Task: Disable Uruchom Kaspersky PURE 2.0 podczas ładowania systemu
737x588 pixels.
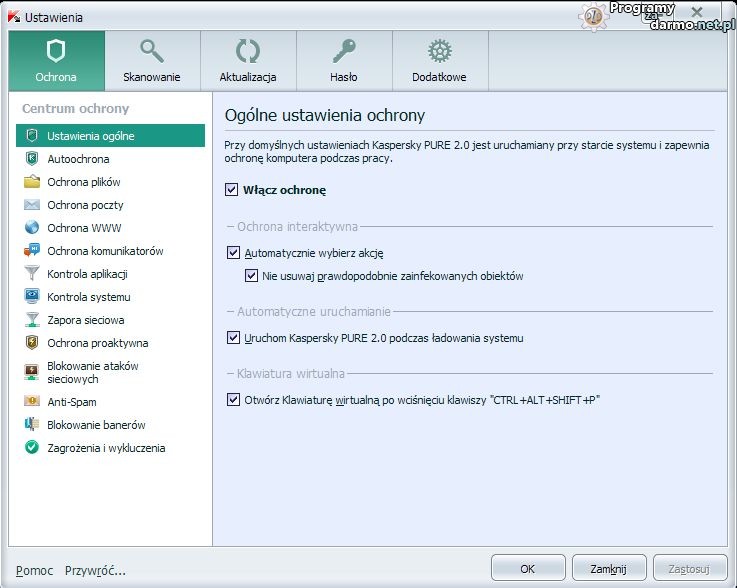Action: (x=233, y=337)
